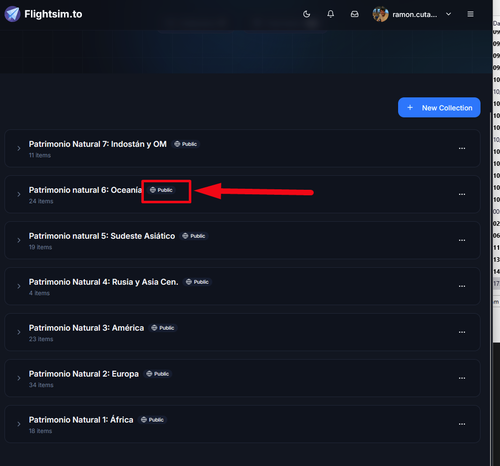Click Public badge on Indostán y OM
This screenshot has width=500, height=466.
tap(186, 144)
